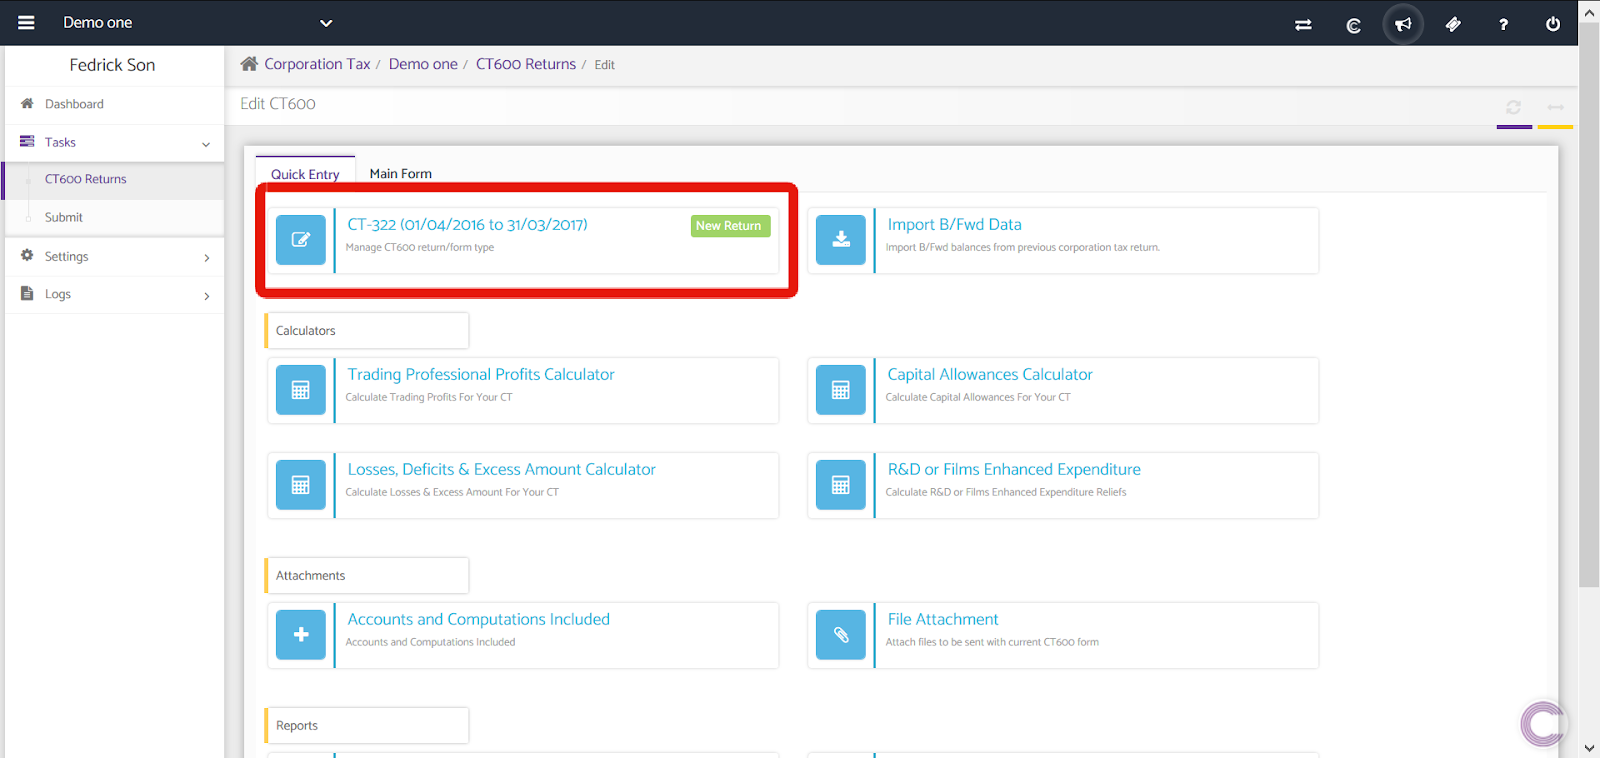Toggle the hamburger menu icon
Screen dimensions: 1600x758
point(26,22)
